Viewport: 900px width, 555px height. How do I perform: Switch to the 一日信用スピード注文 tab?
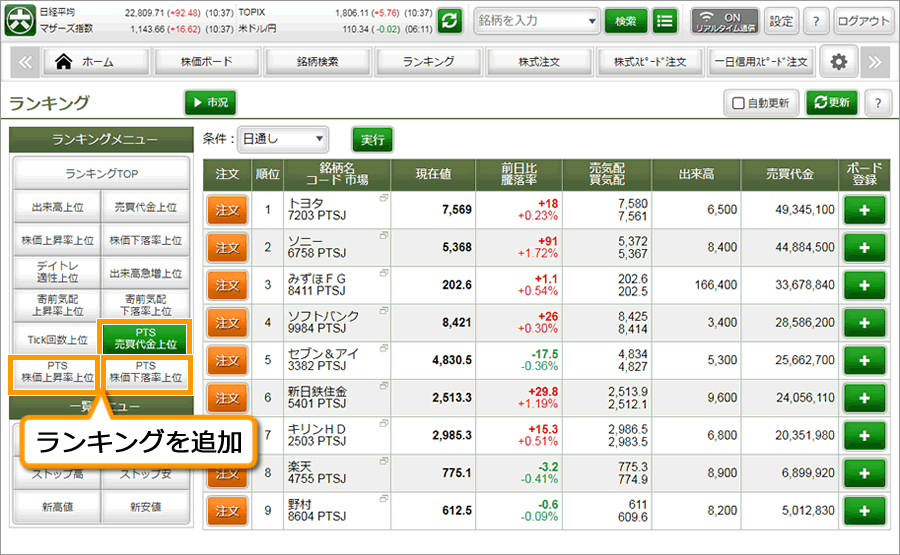(x=761, y=62)
